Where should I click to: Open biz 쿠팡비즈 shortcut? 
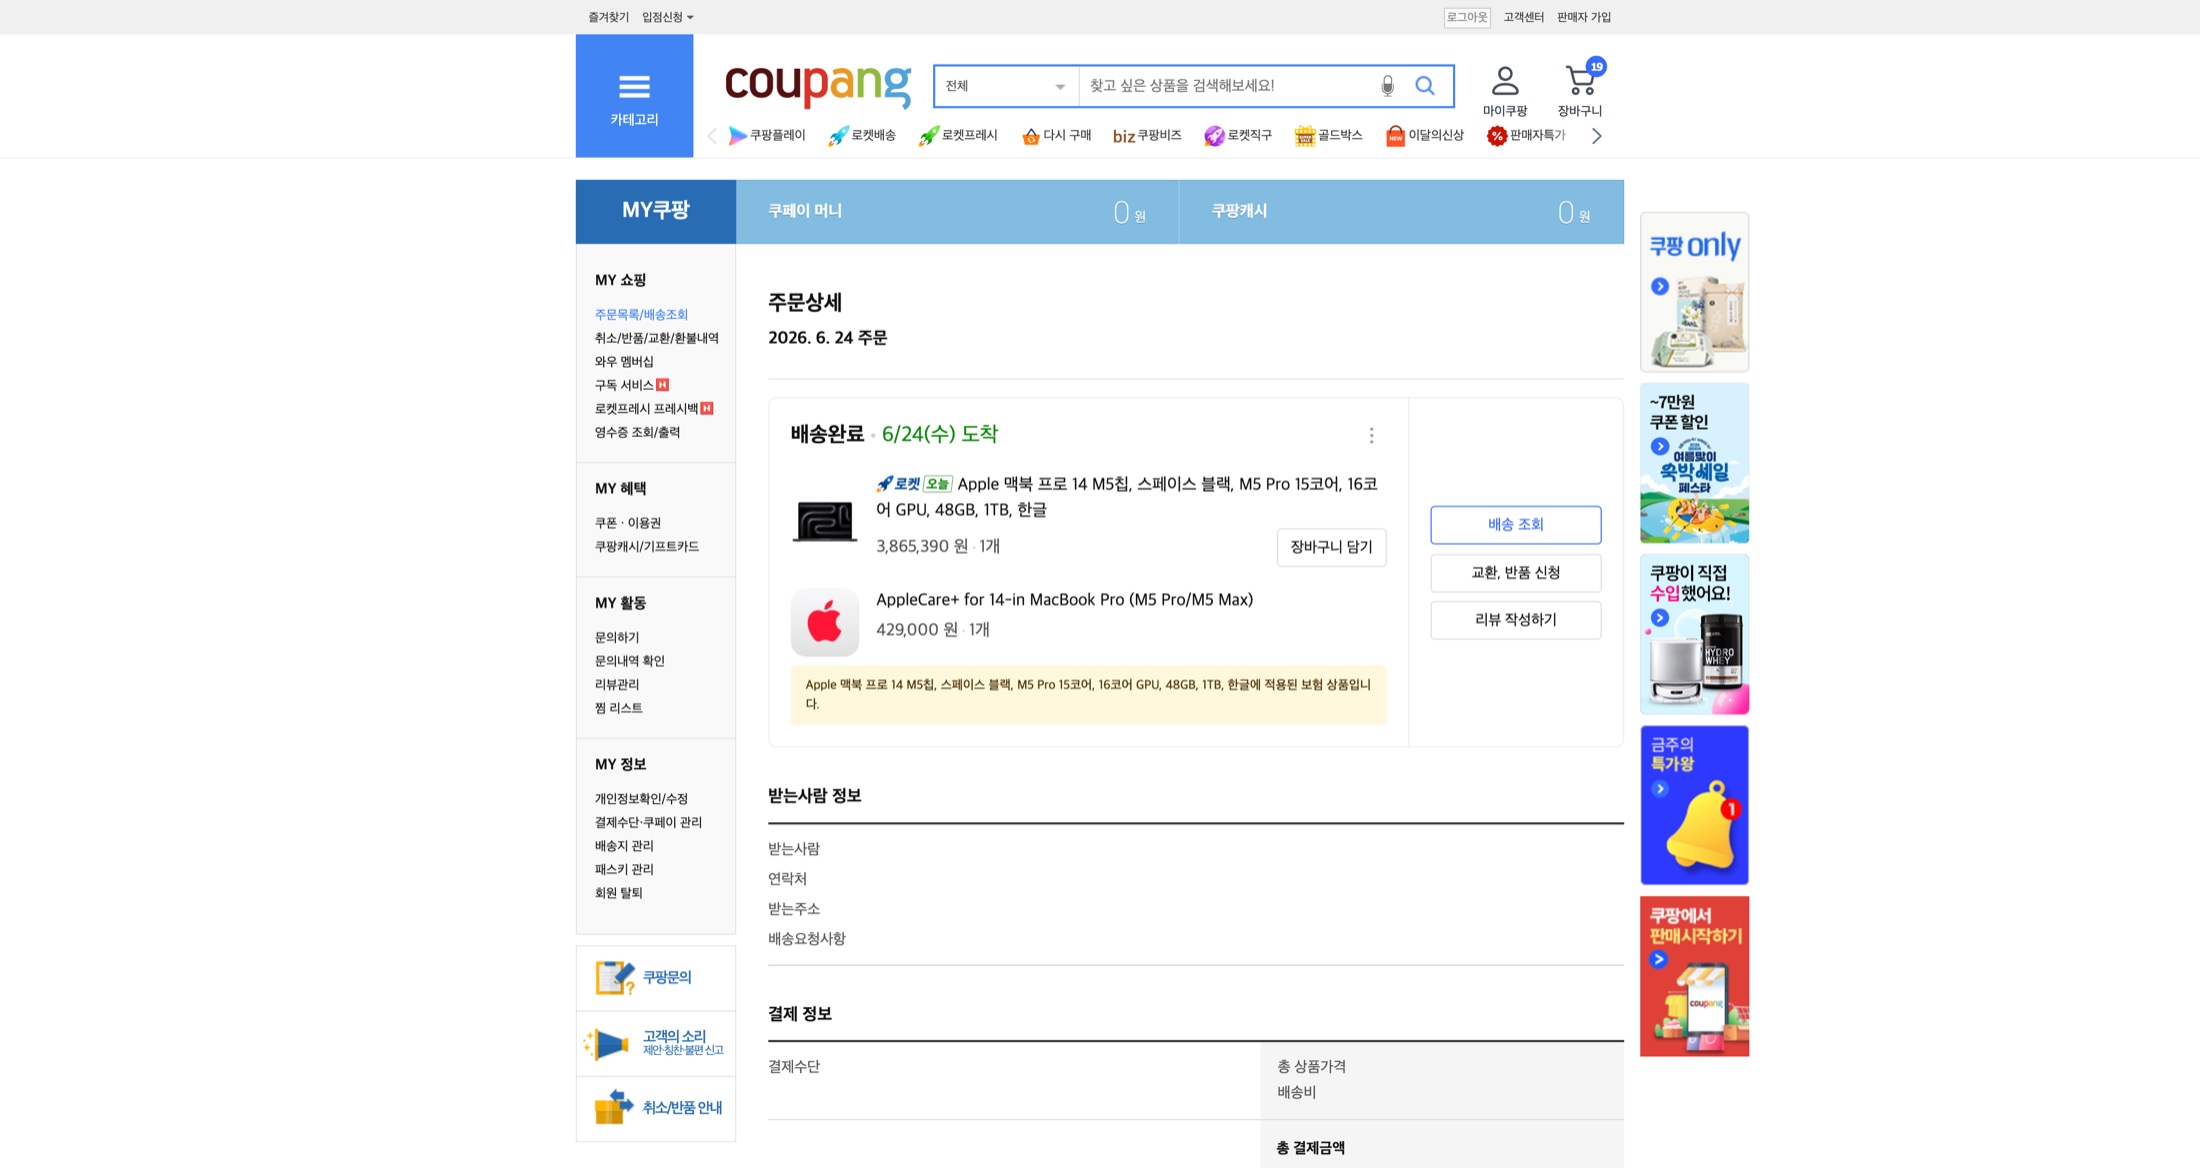(x=1147, y=135)
